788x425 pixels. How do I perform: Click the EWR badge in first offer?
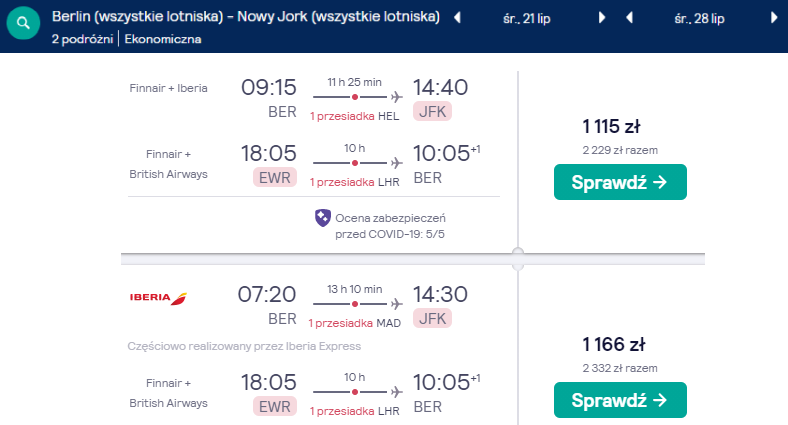274,178
